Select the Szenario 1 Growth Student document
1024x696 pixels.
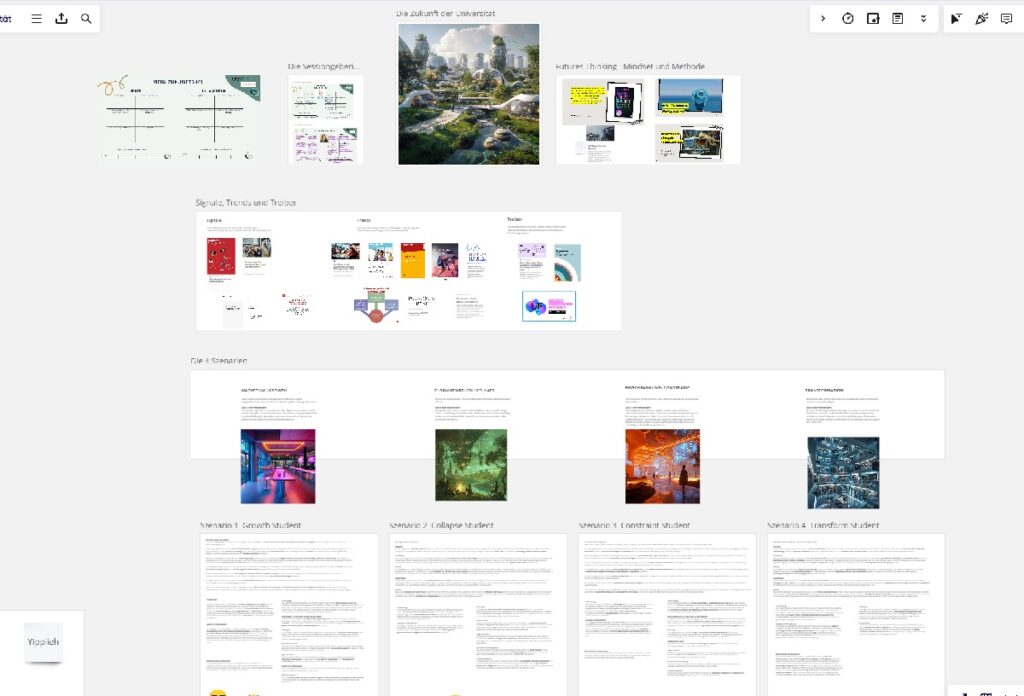[x=289, y=615]
